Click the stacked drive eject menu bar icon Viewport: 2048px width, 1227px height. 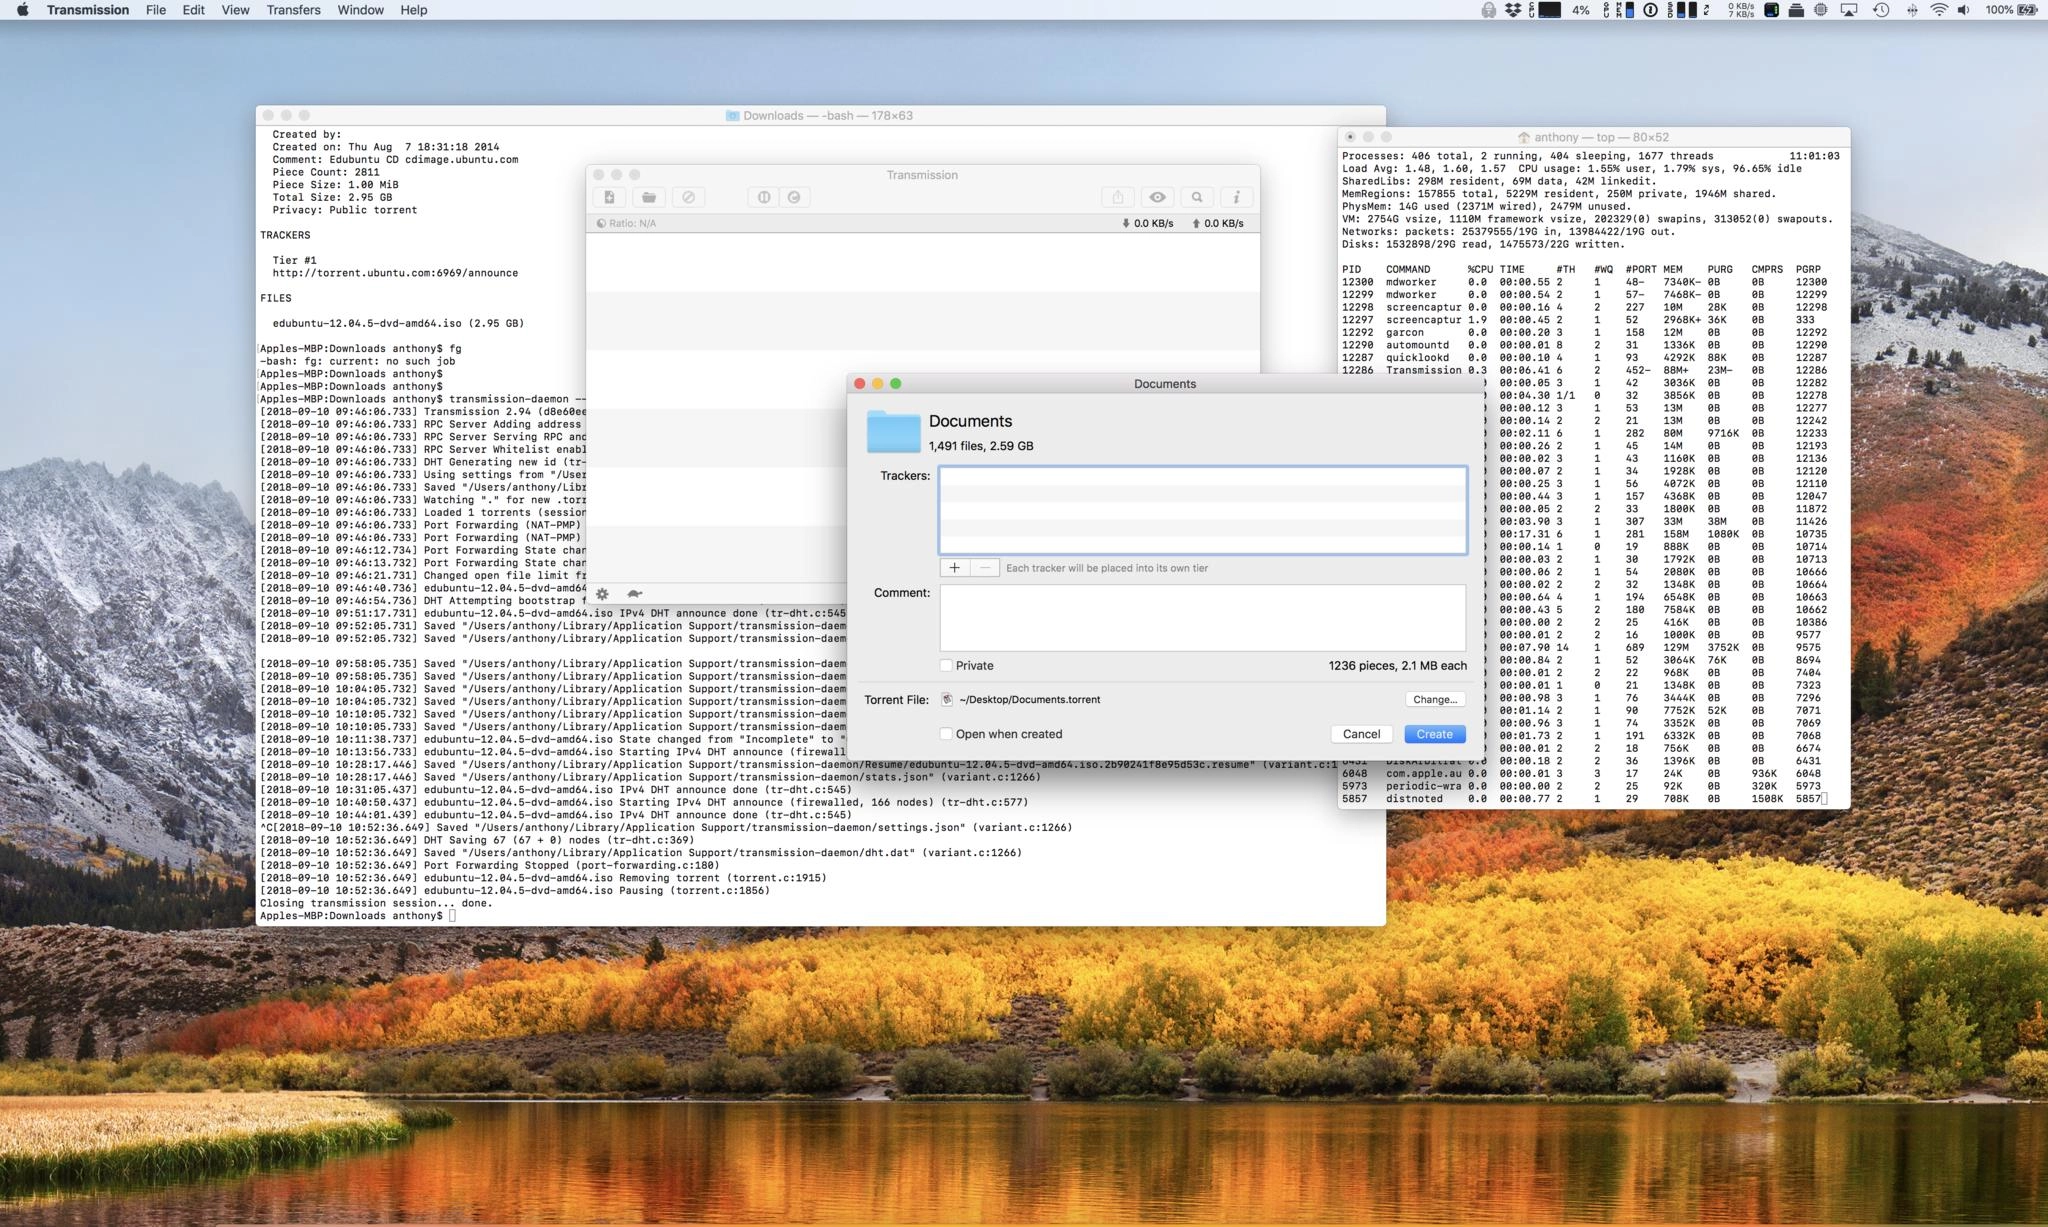click(1796, 10)
